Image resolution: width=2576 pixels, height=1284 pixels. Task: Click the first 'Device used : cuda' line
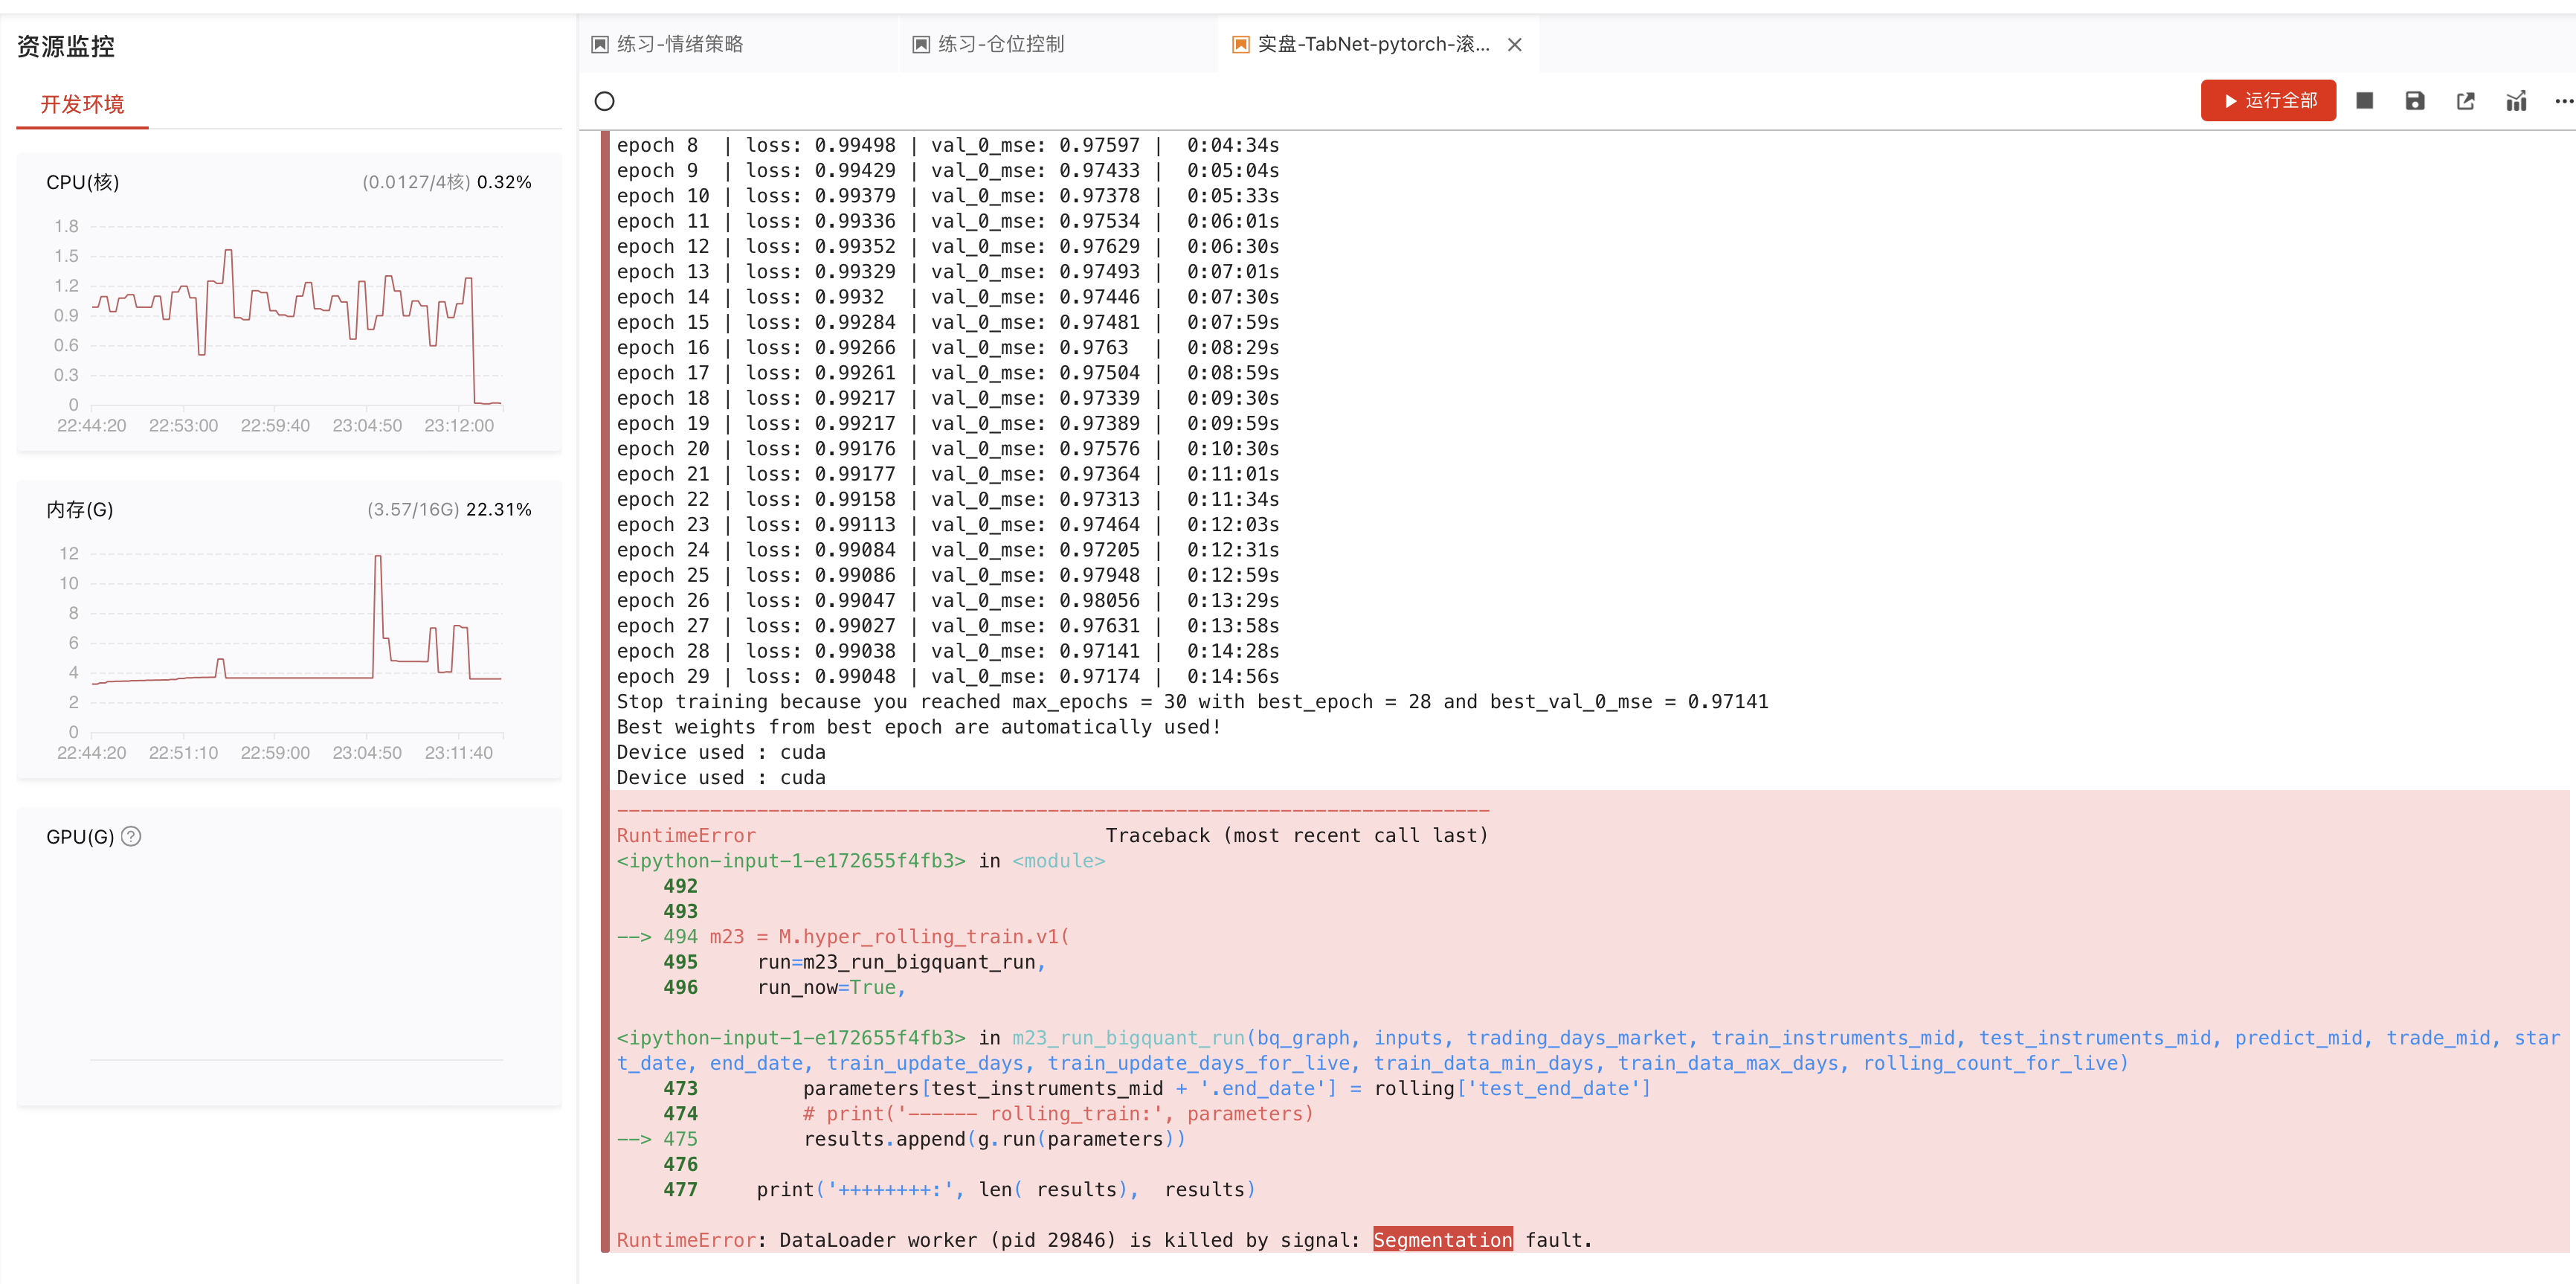(721, 752)
